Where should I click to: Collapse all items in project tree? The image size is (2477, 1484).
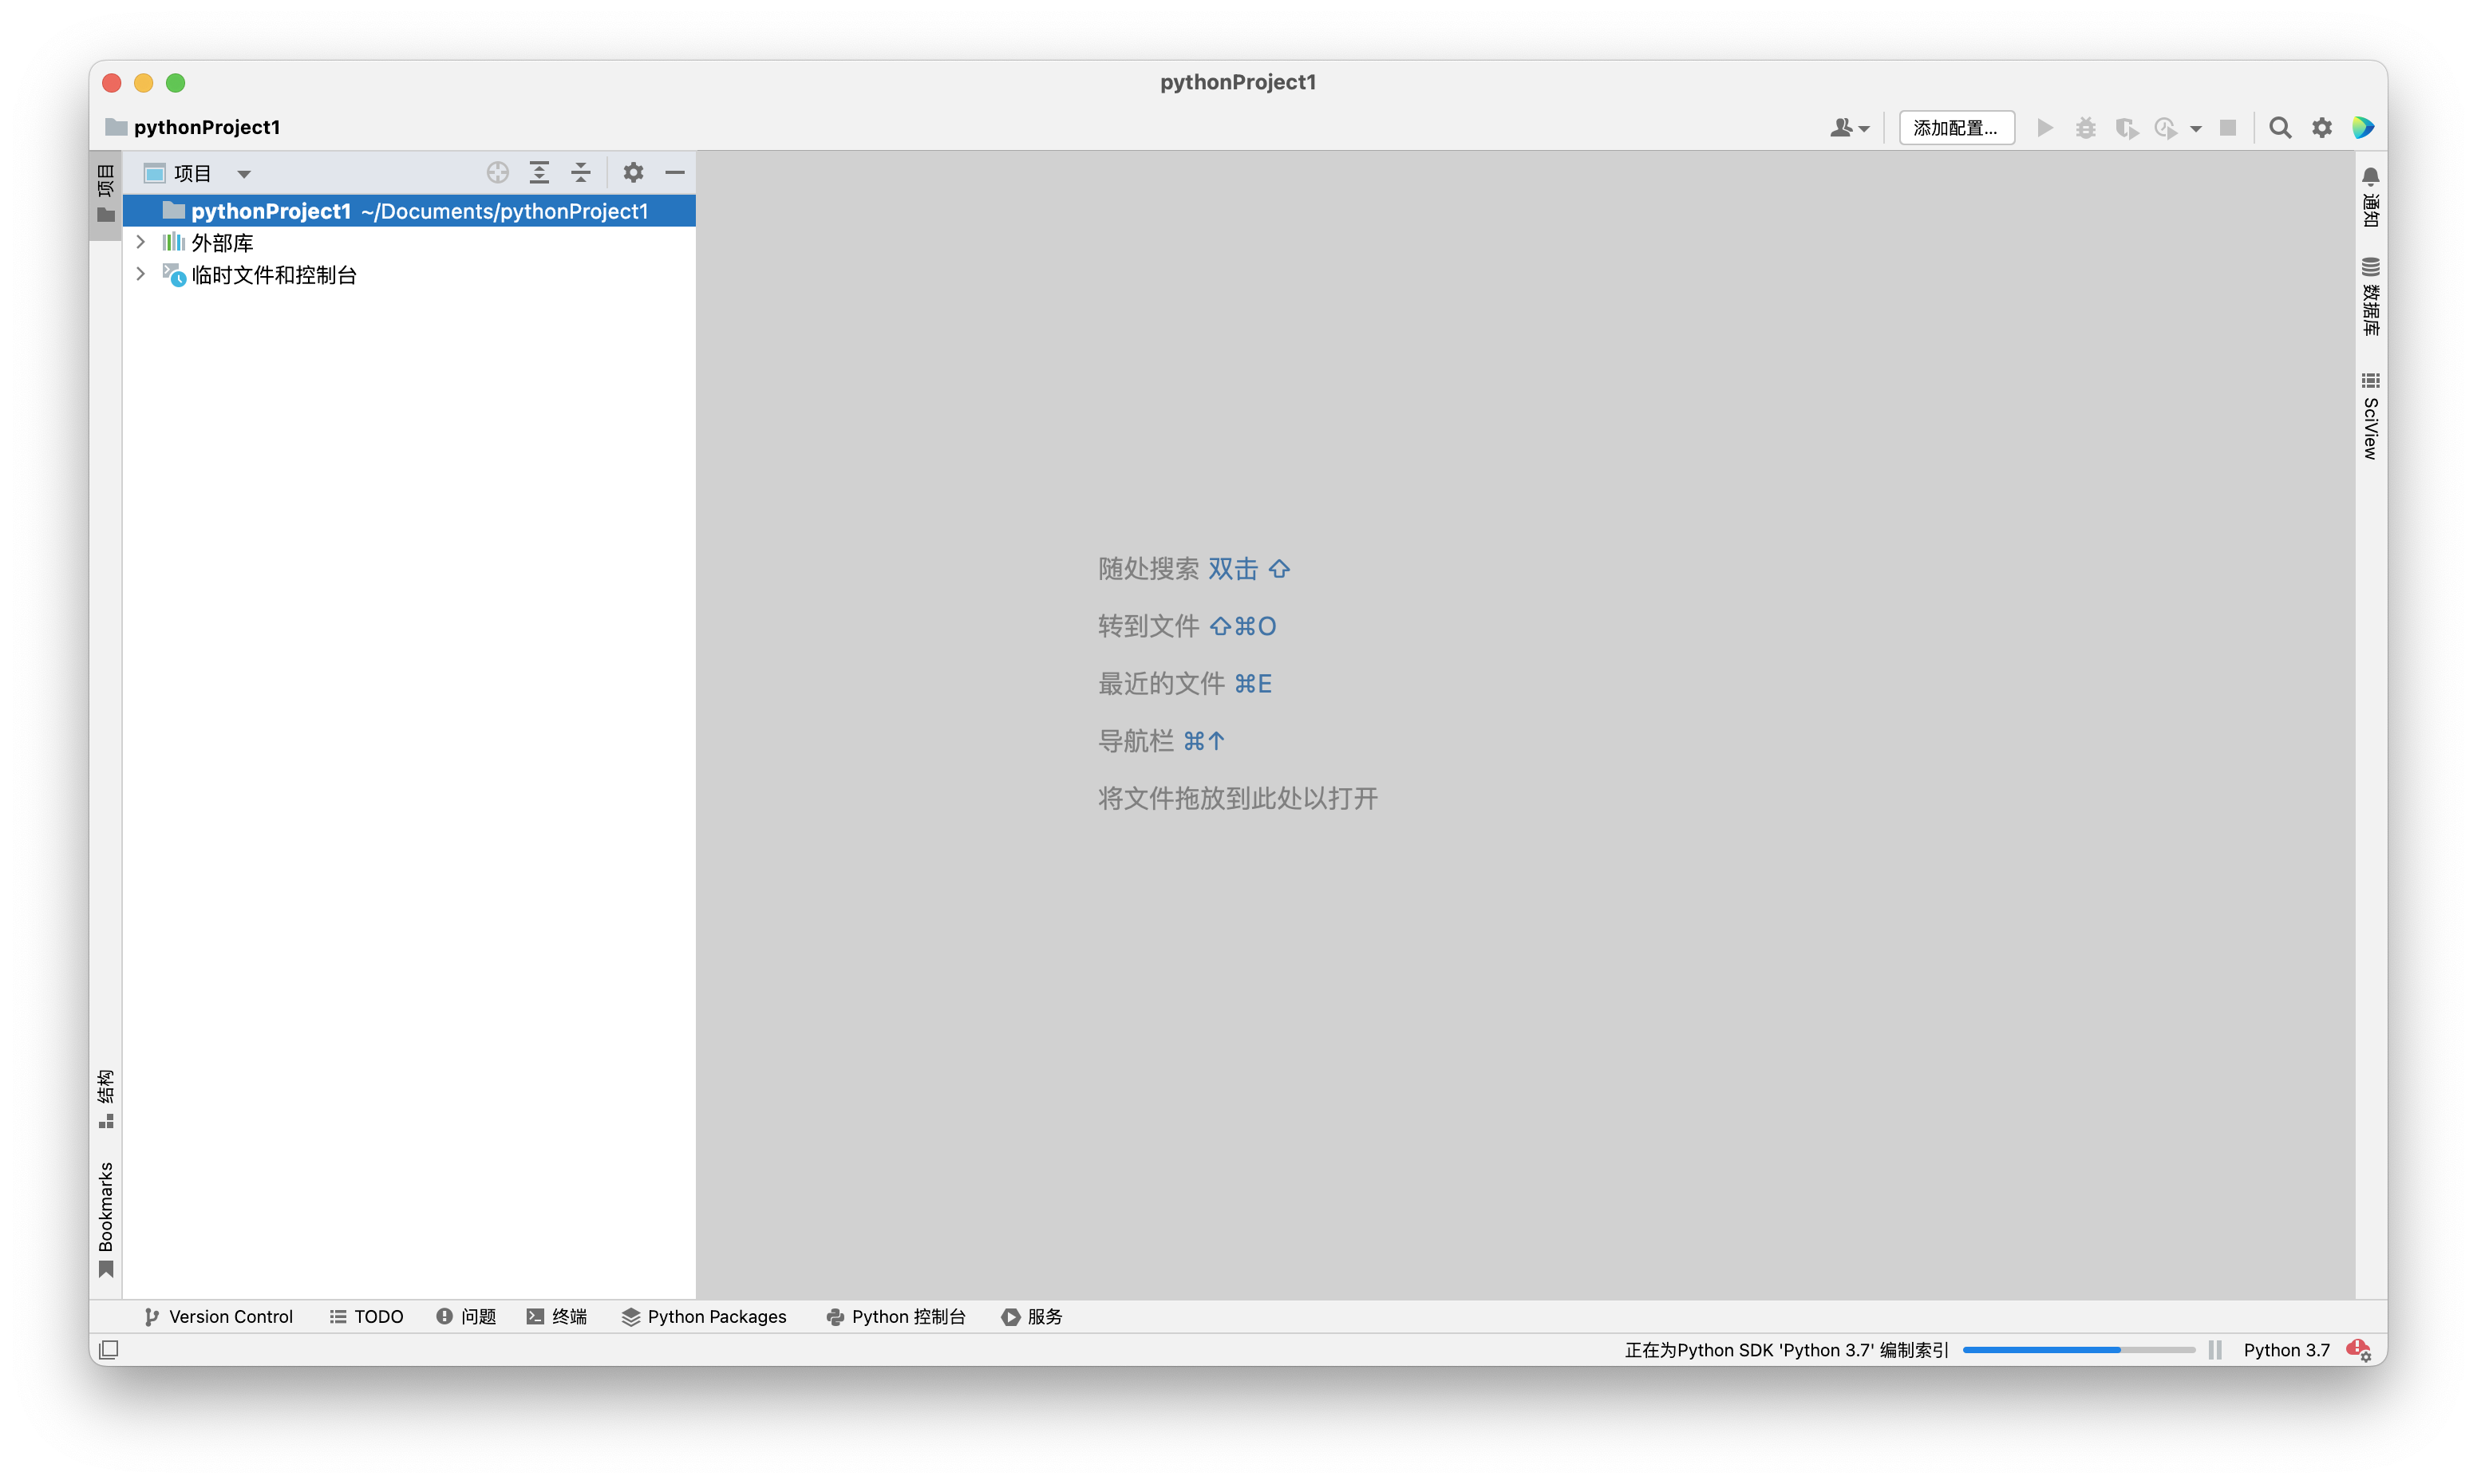[x=581, y=173]
